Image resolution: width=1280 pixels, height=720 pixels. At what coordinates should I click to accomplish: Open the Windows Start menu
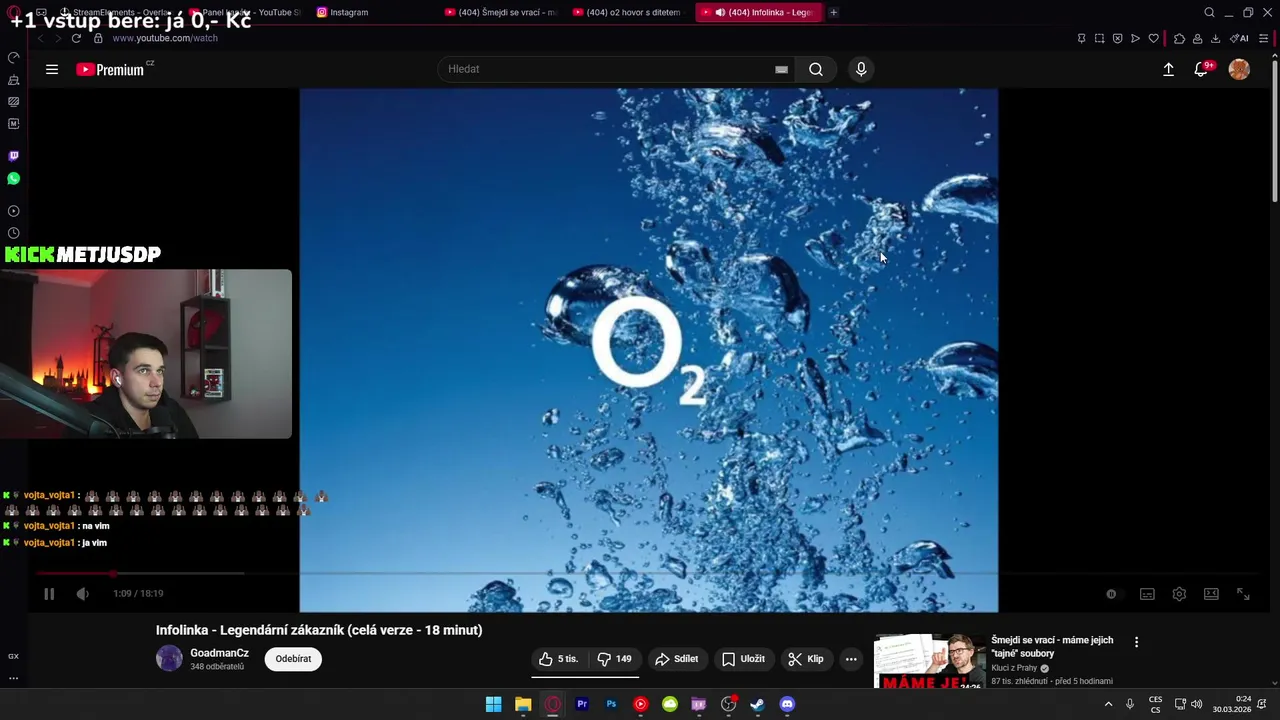(493, 704)
